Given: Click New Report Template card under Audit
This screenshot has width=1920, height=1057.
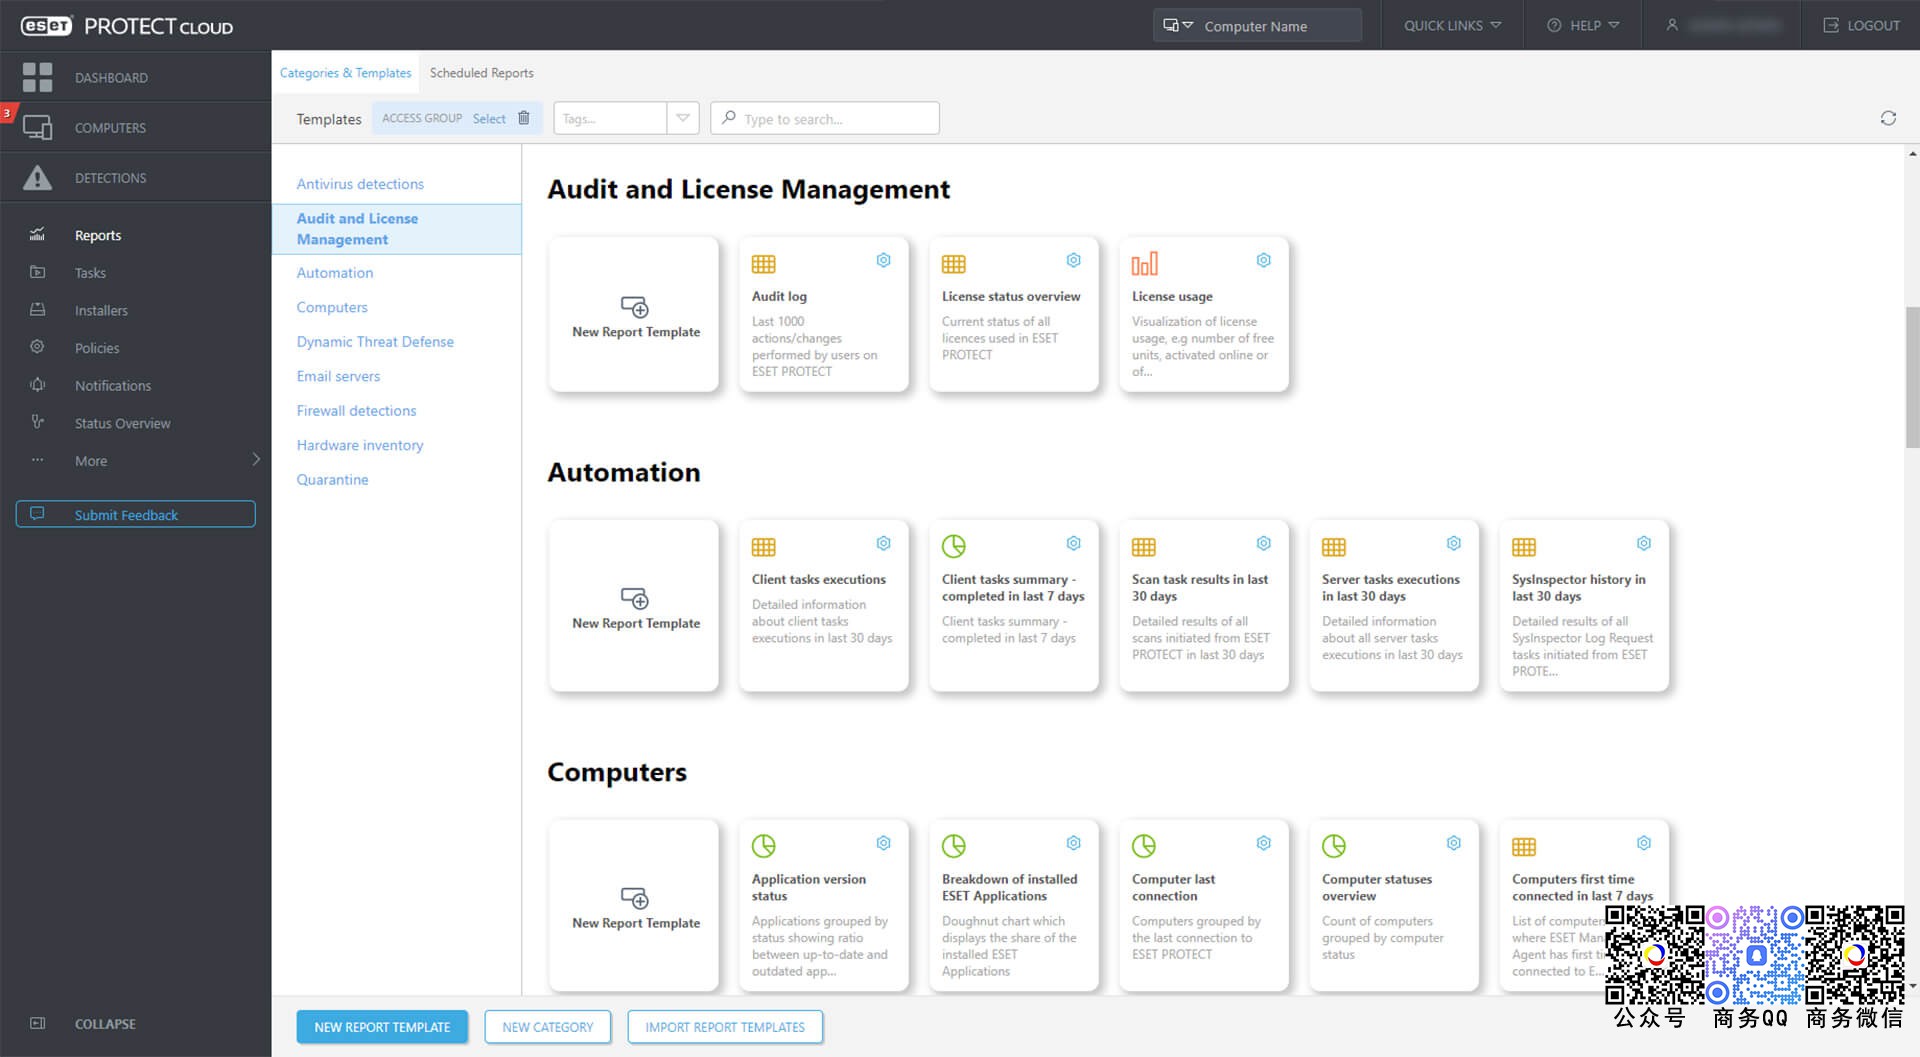Looking at the screenshot, I should [x=634, y=314].
